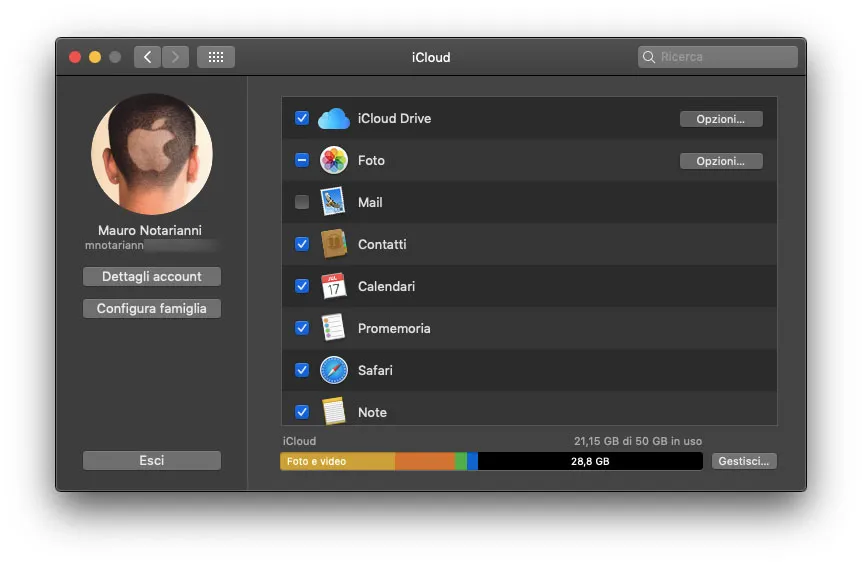Click the Ricerca search field

[717, 57]
